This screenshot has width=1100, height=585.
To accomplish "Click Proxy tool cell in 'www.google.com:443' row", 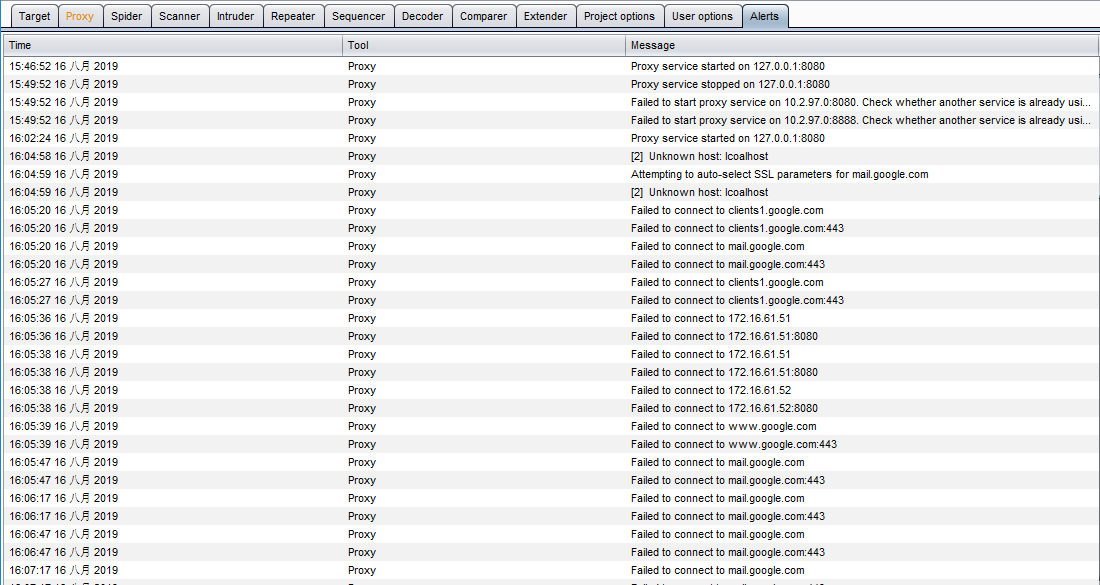I will (362, 445).
